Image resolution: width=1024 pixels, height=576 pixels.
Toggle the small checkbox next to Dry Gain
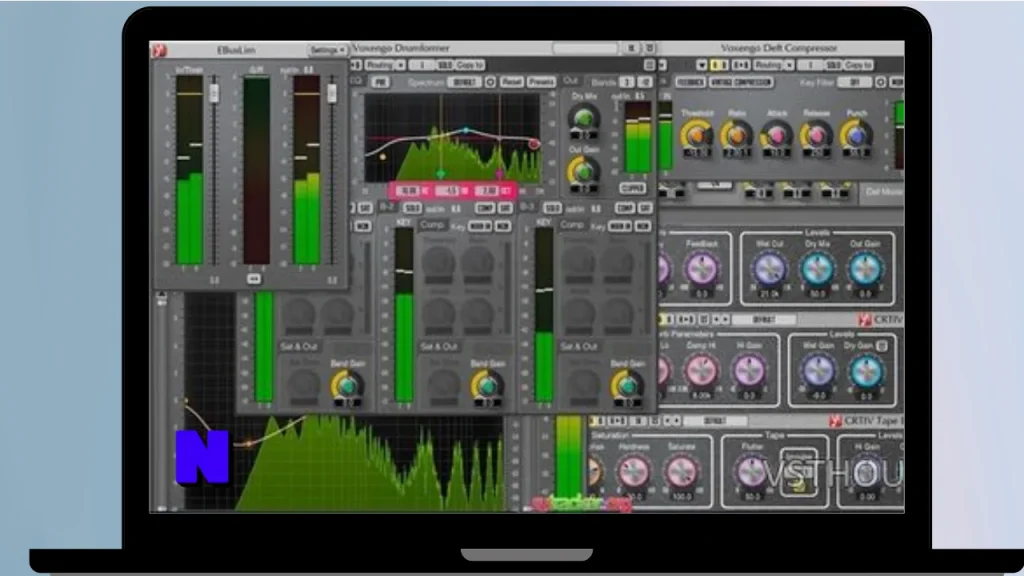point(882,345)
